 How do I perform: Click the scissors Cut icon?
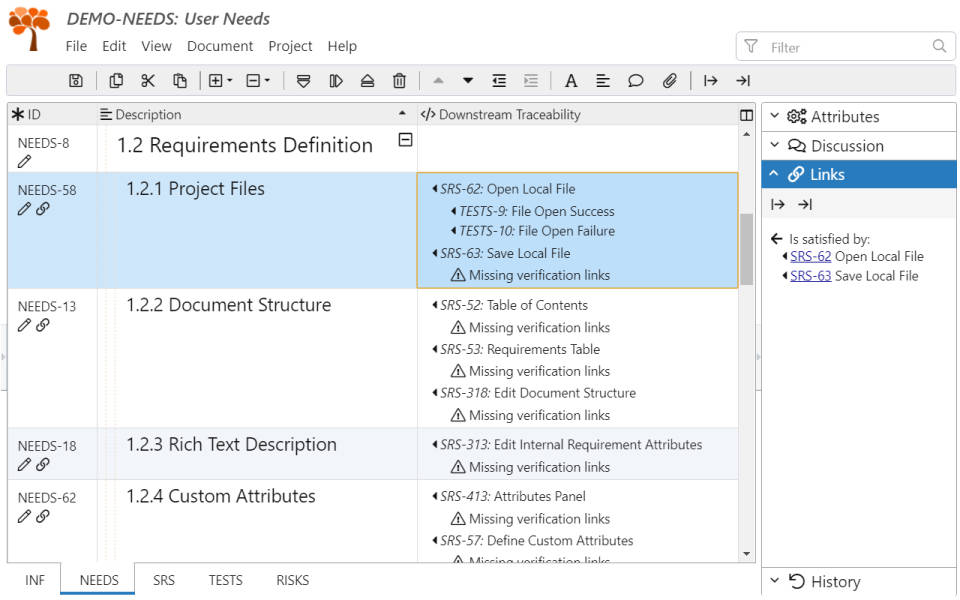pos(148,81)
